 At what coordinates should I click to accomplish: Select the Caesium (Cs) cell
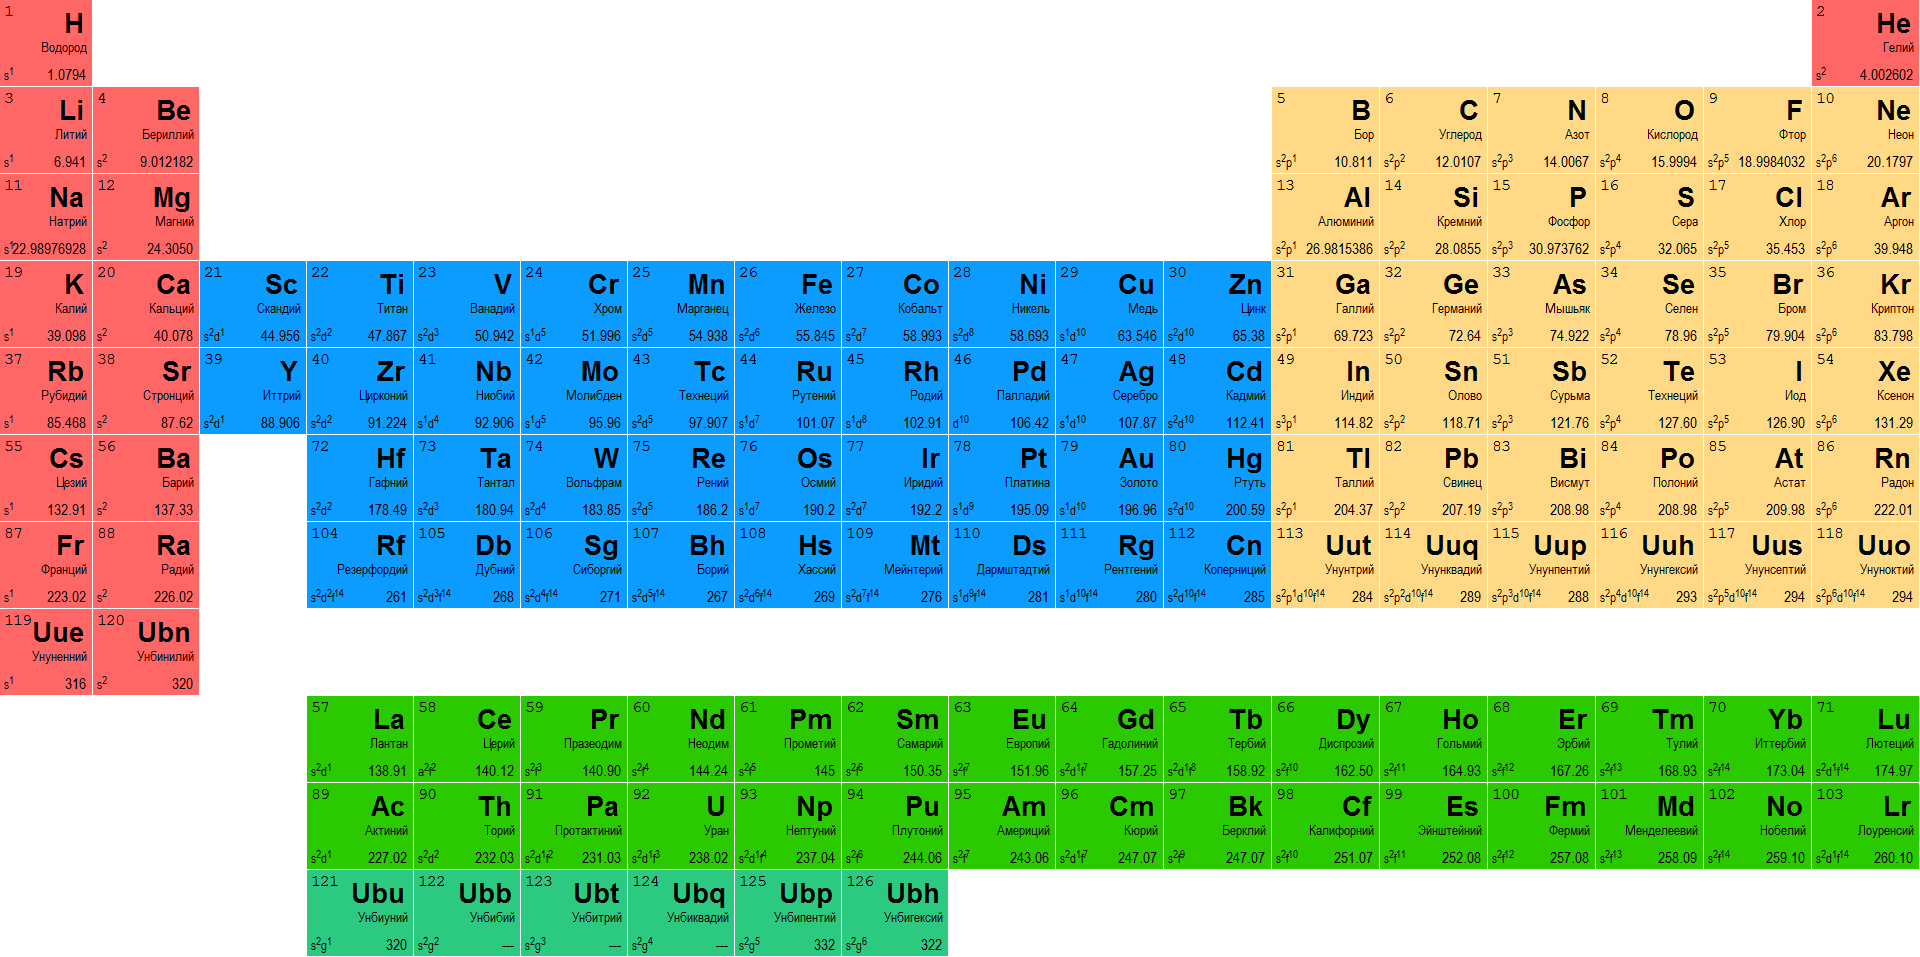46,478
